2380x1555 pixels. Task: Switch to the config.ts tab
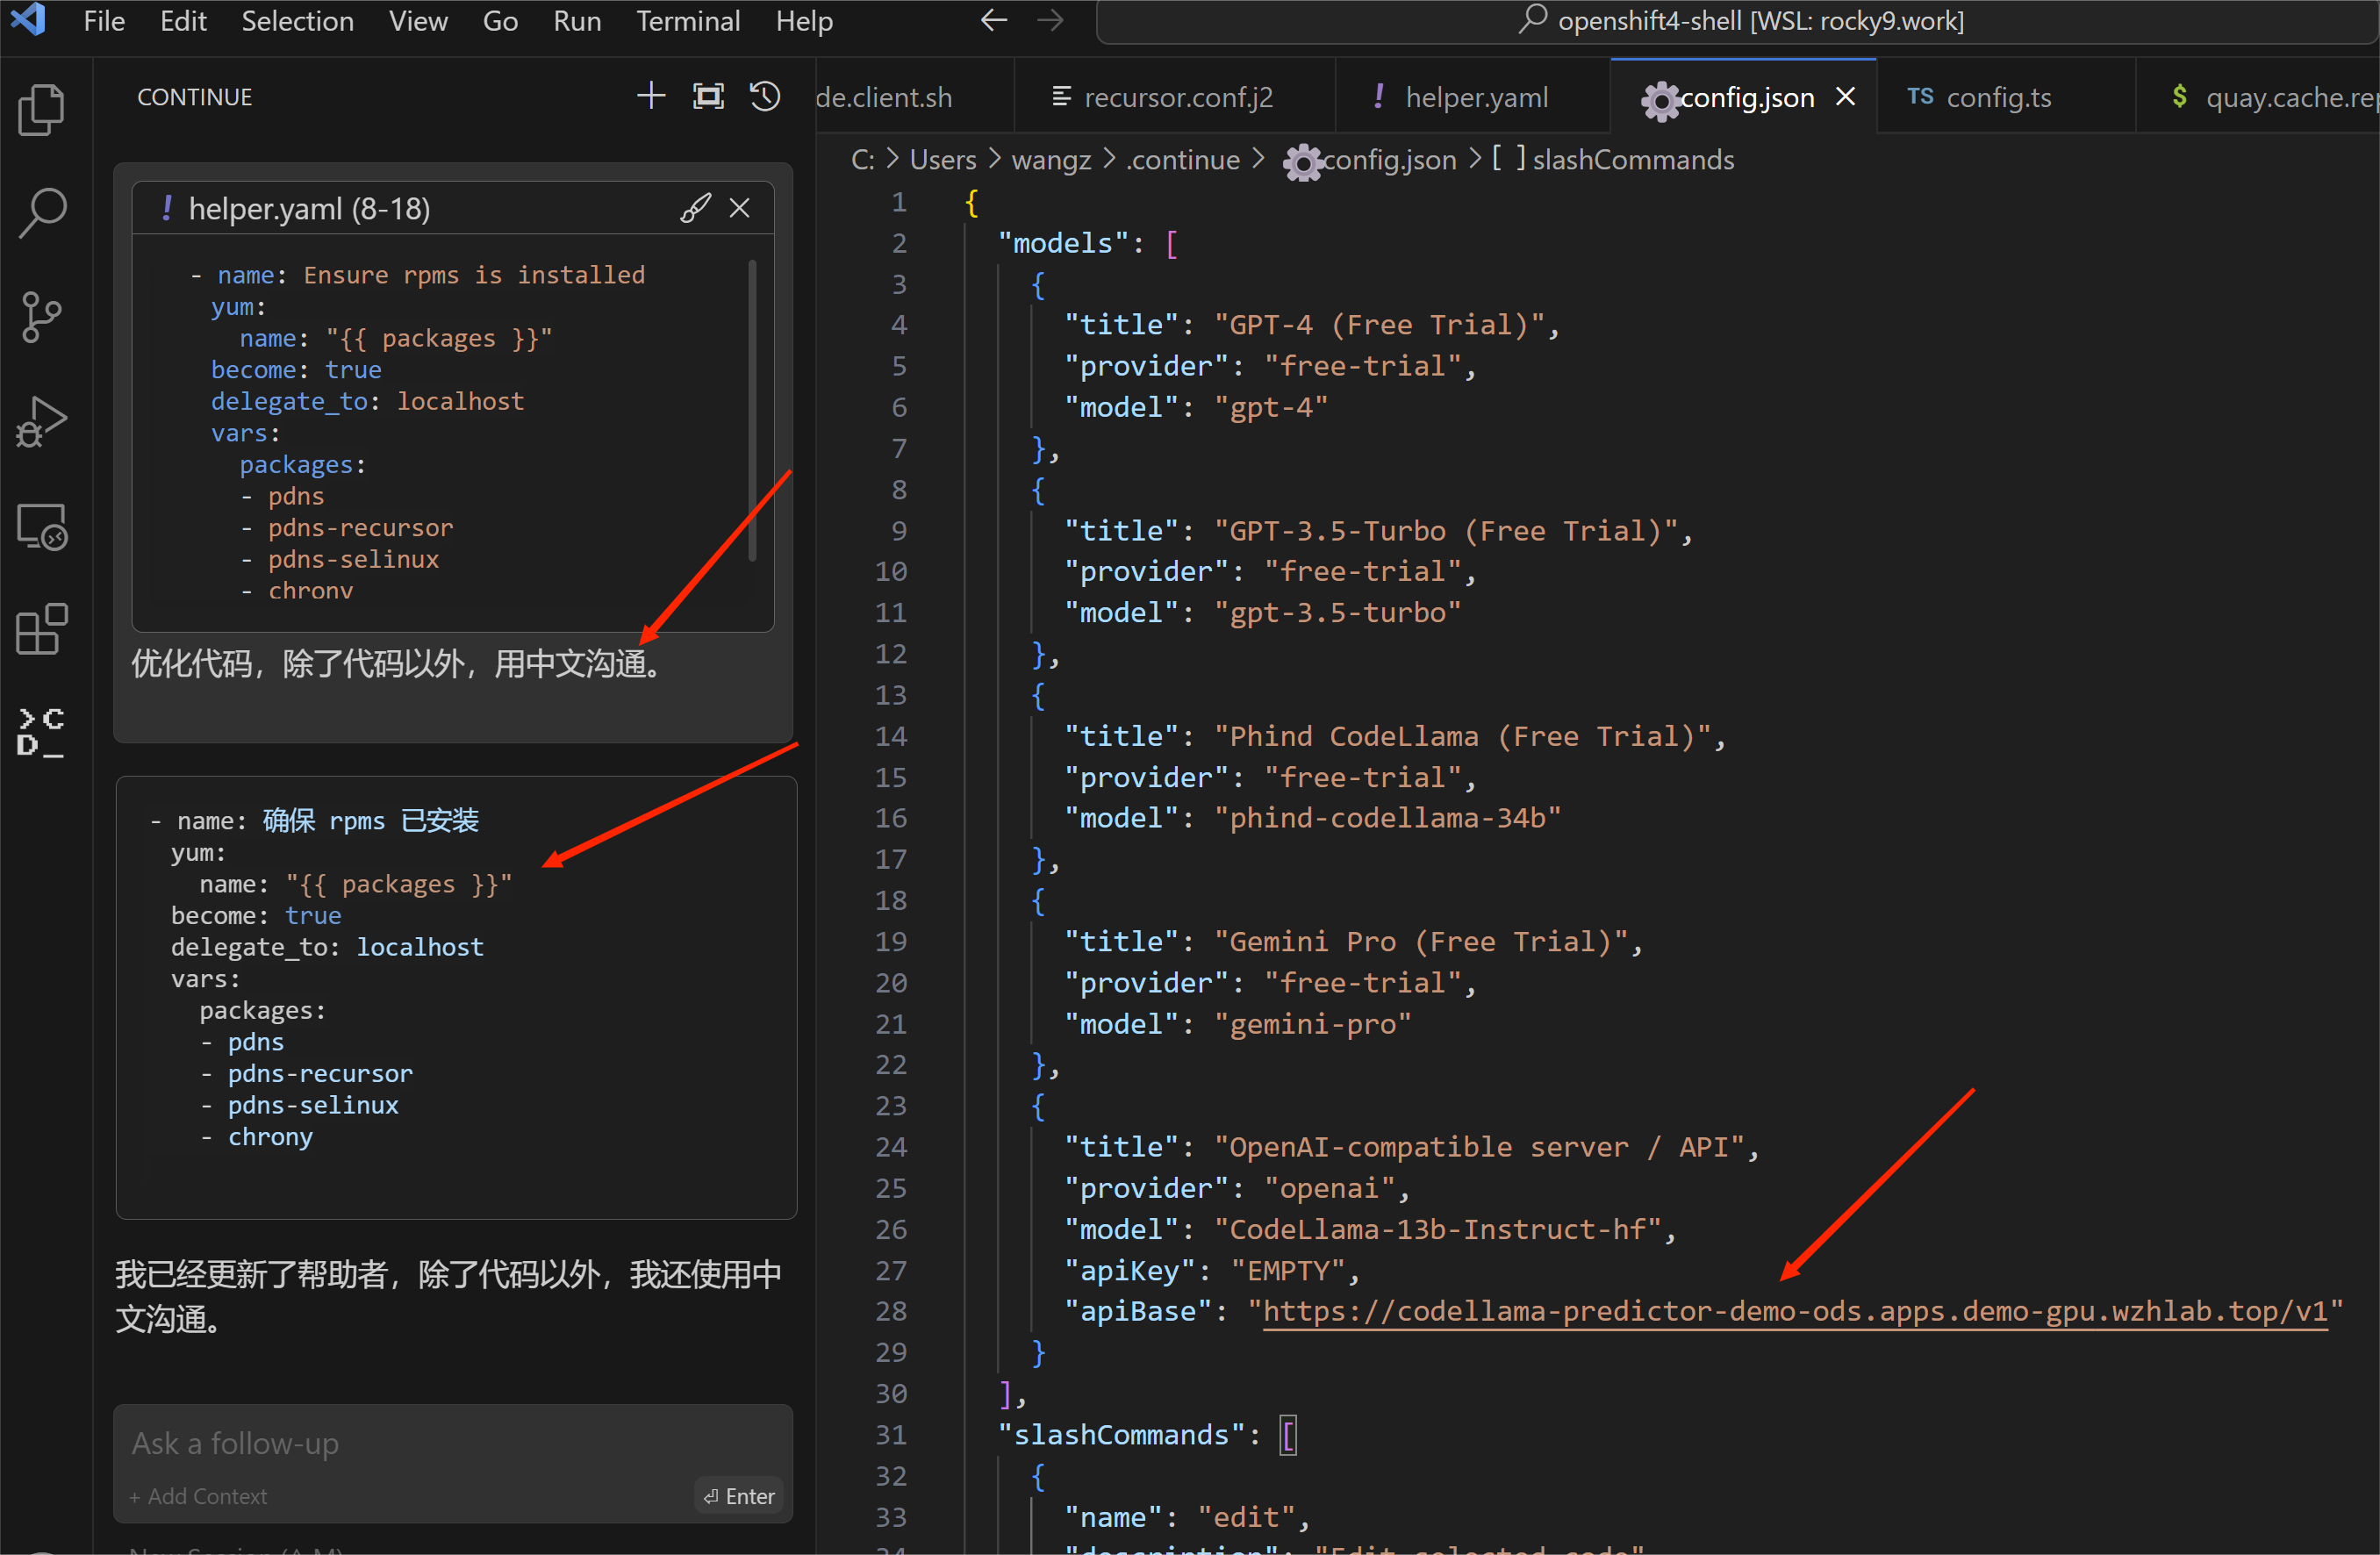click(1997, 97)
